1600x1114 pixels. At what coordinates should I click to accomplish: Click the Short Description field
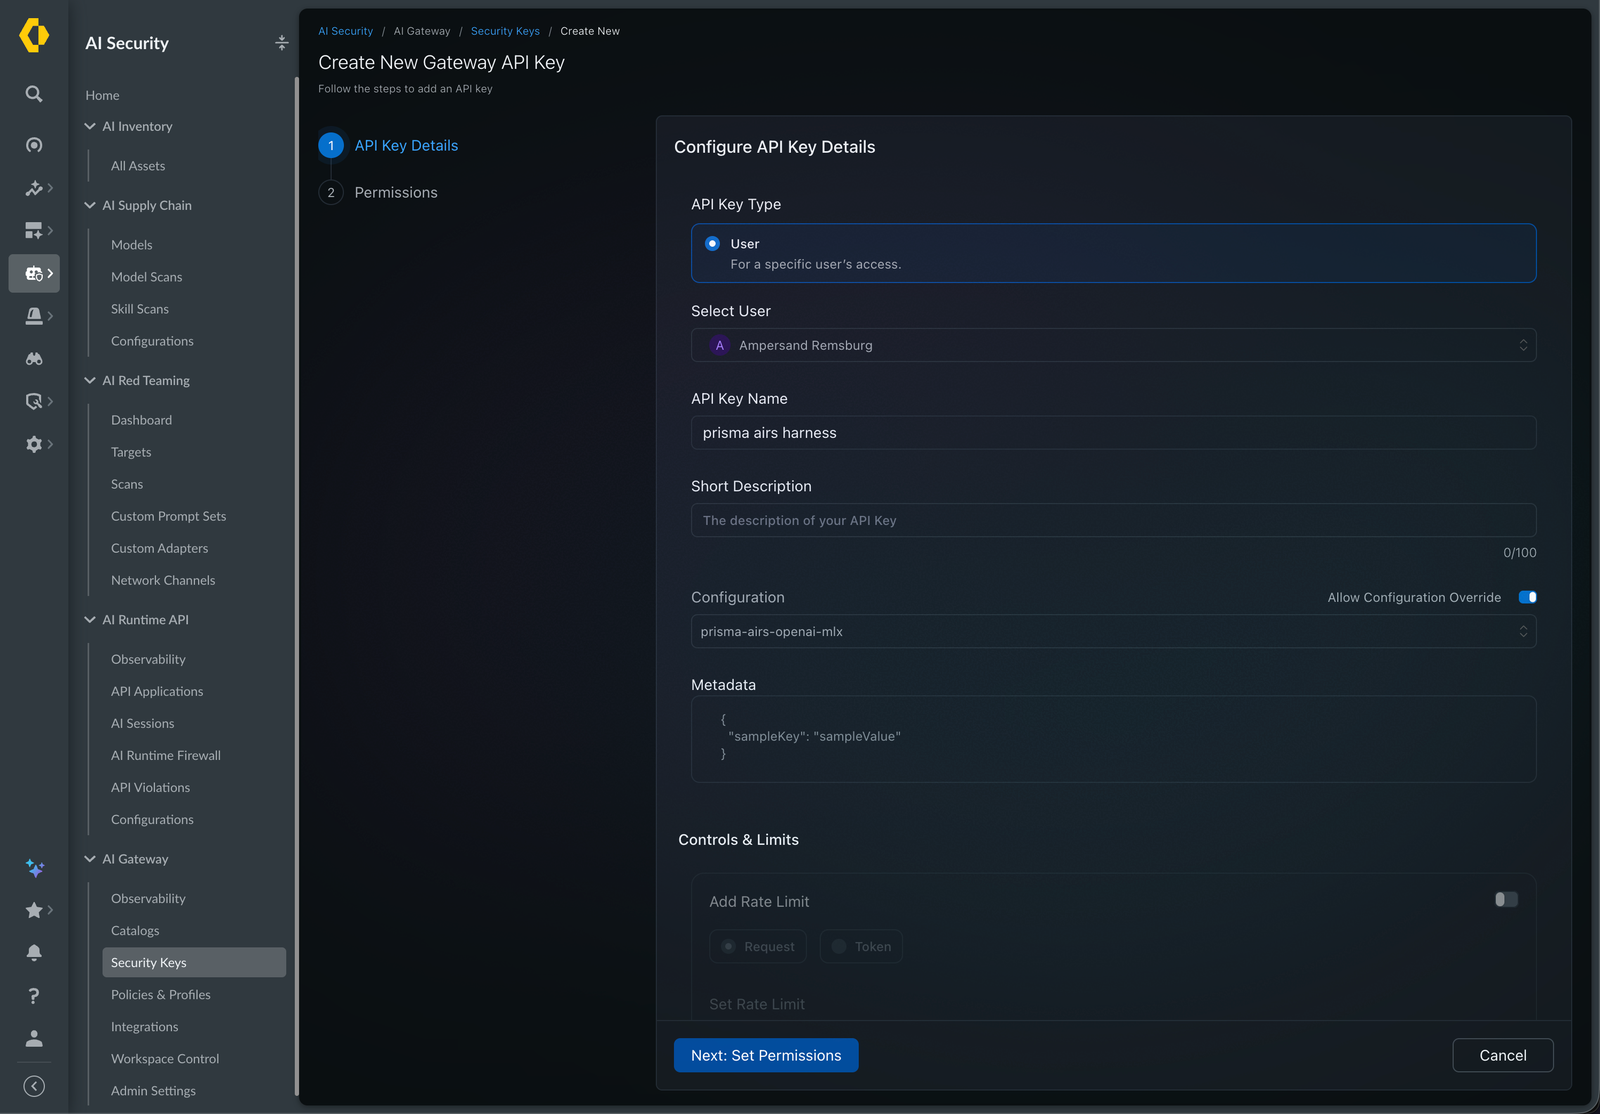(x=1113, y=520)
